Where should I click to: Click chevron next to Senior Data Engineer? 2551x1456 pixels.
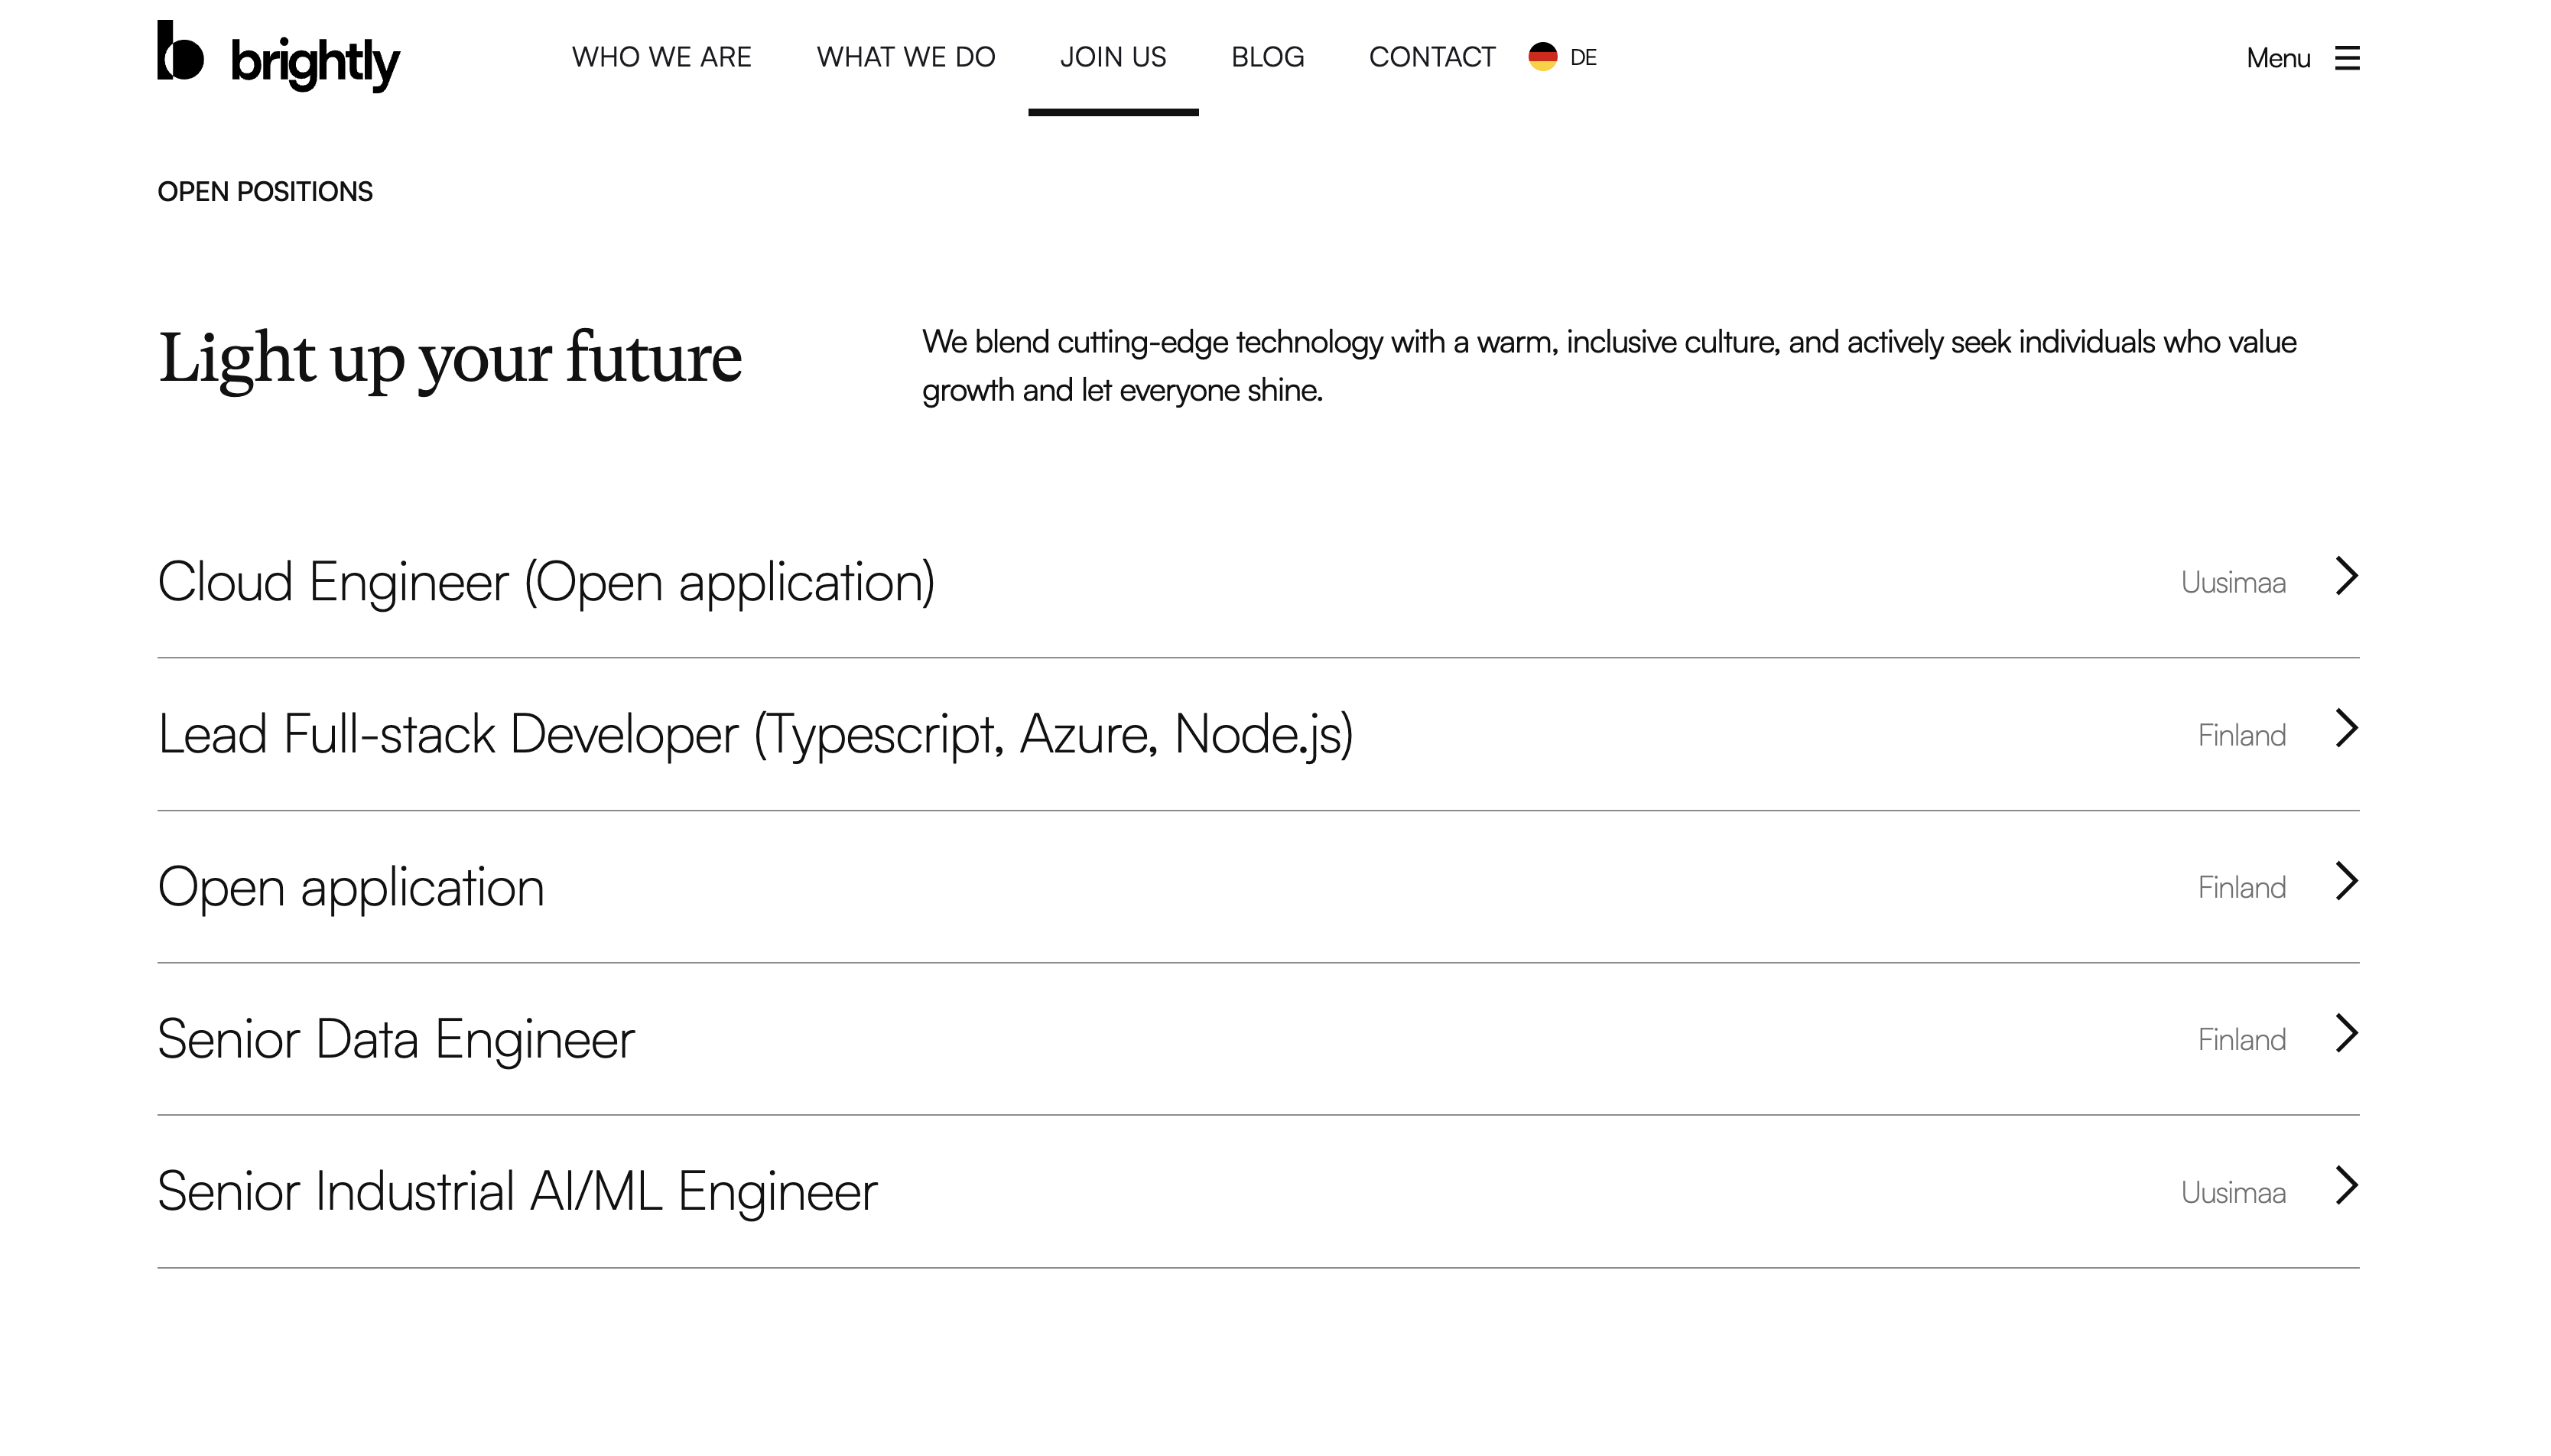click(2347, 1033)
